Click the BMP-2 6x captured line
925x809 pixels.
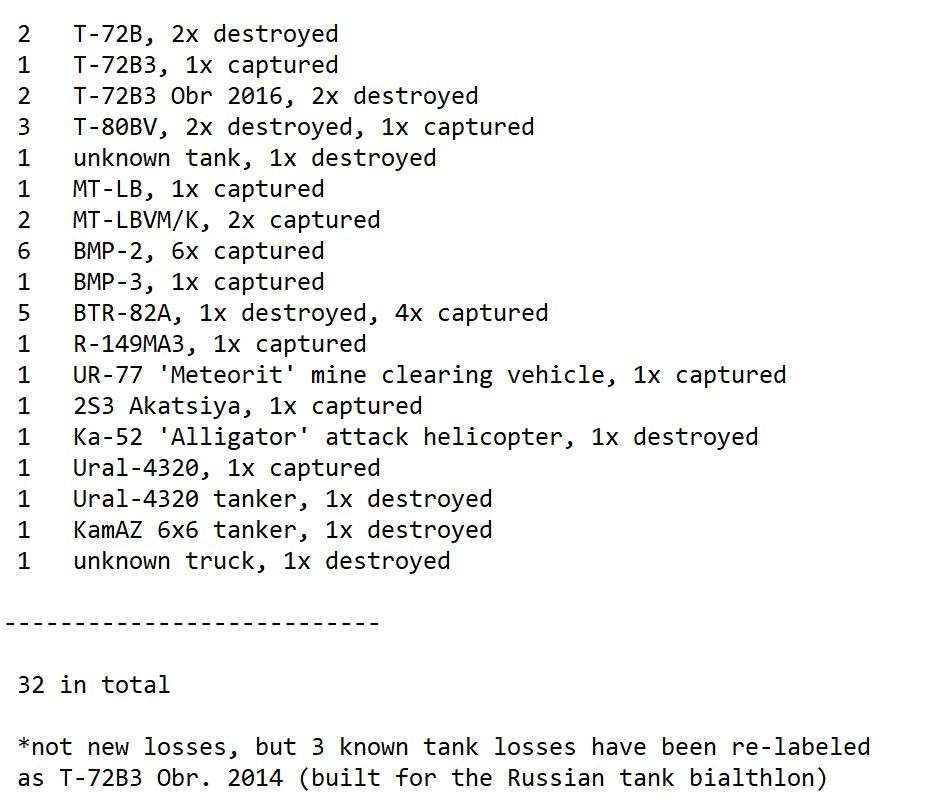point(198,251)
